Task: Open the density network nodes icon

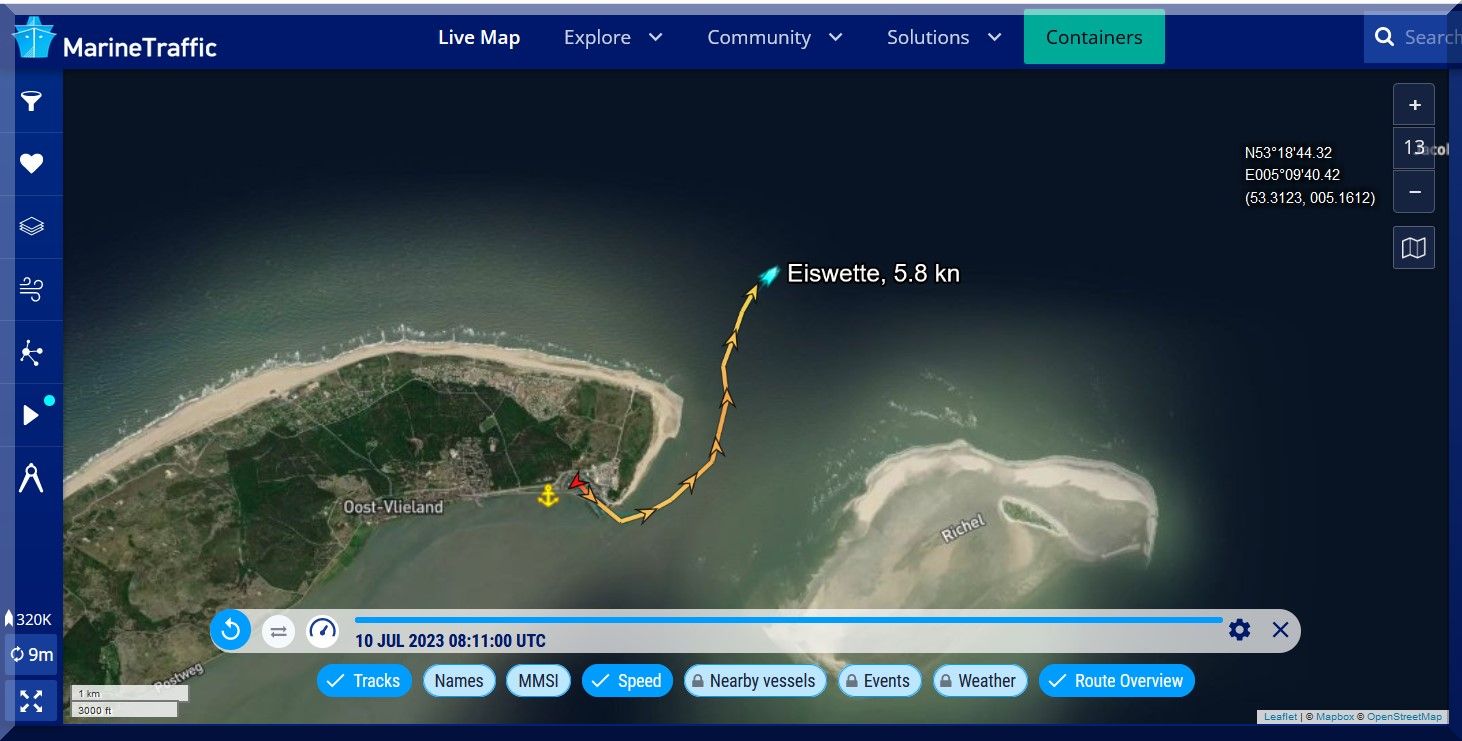Action: pos(32,353)
